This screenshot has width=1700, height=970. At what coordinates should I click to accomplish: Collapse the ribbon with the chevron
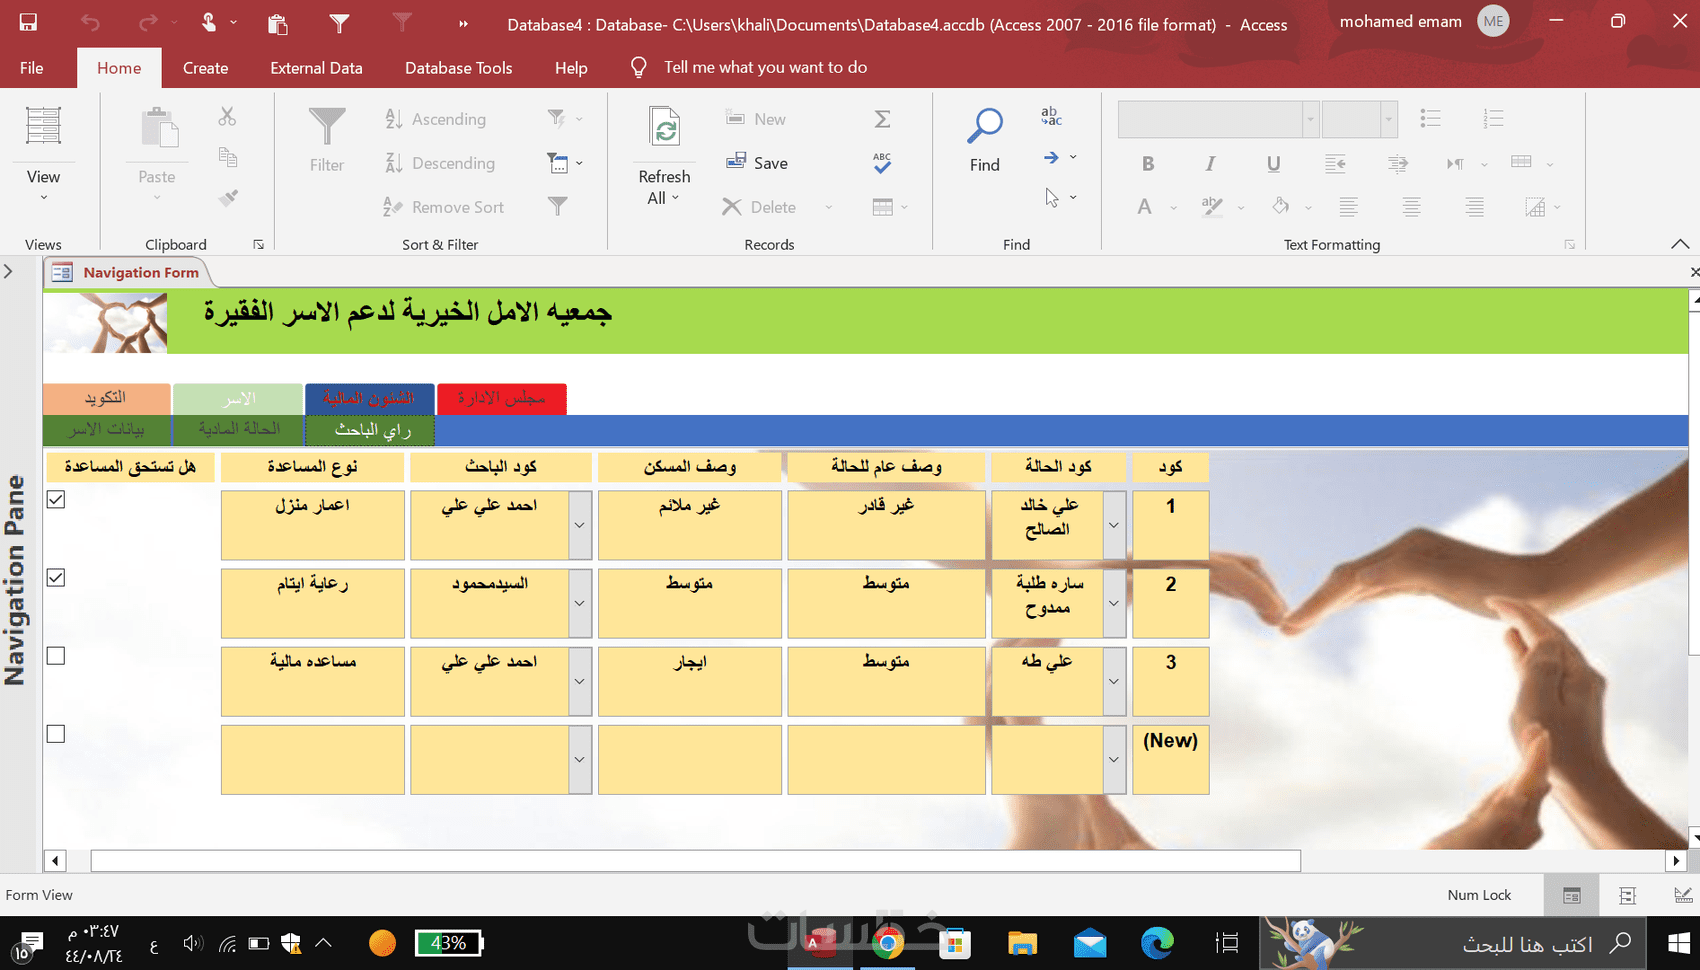point(1680,244)
